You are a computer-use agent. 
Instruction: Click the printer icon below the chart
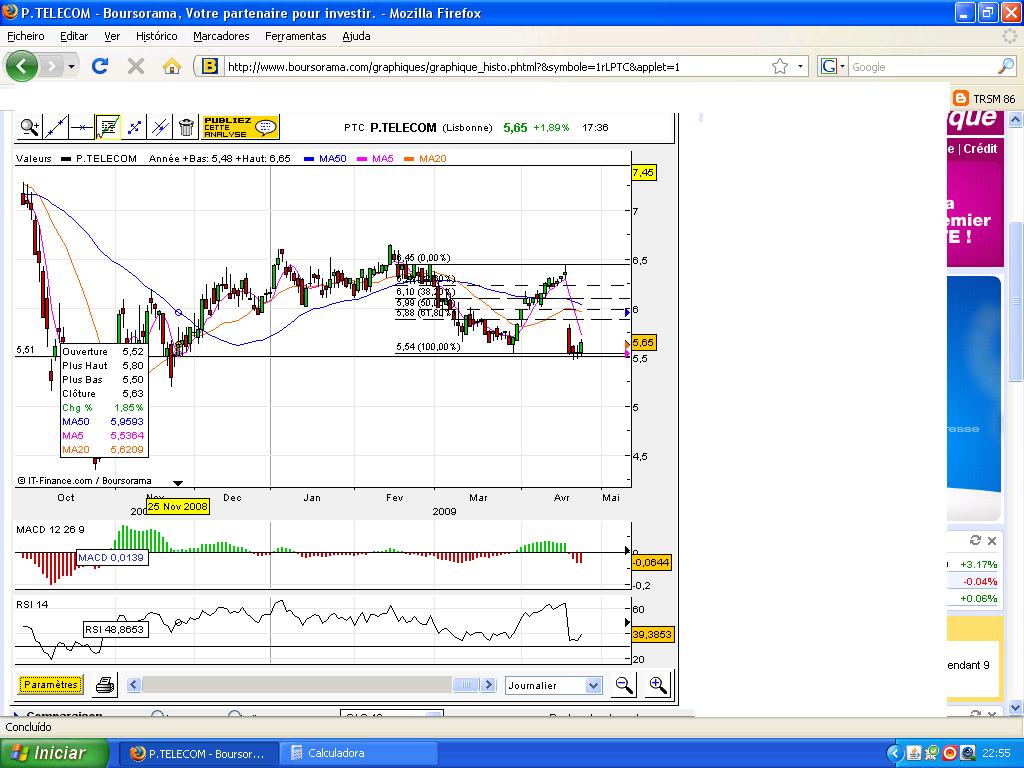click(x=105, y=685)
